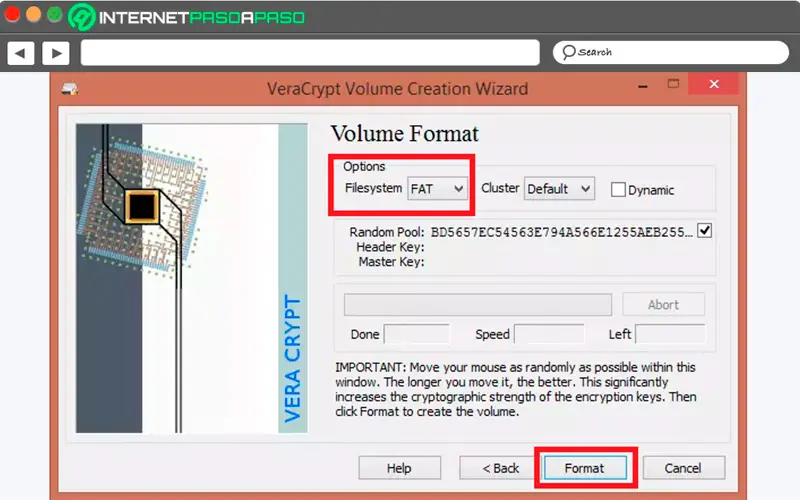The height and width of the screenshot is (500, 800).
Task: Click the browser forward arrow button
Action: pos(56,53)
